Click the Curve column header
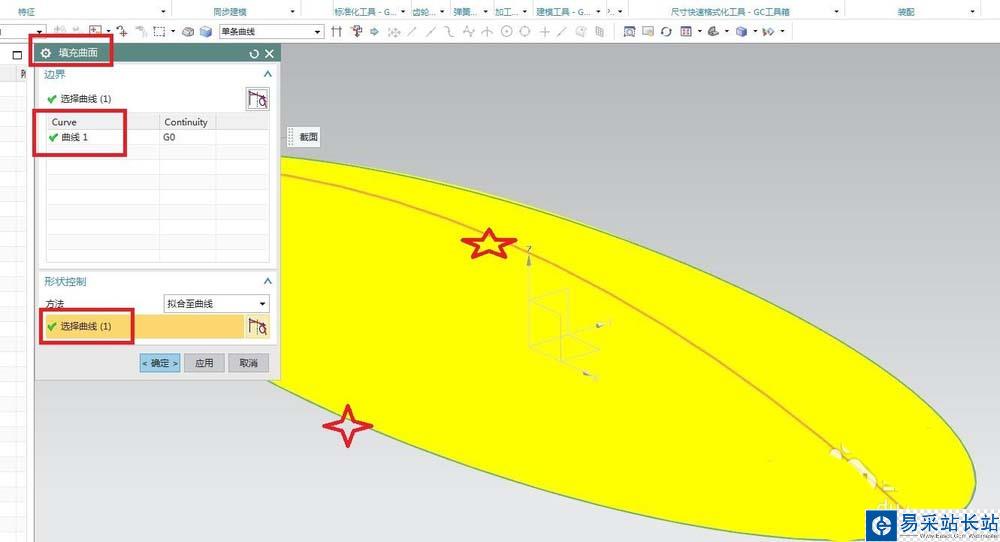This screenshot has height=542, width=1000. click(103, 122)
